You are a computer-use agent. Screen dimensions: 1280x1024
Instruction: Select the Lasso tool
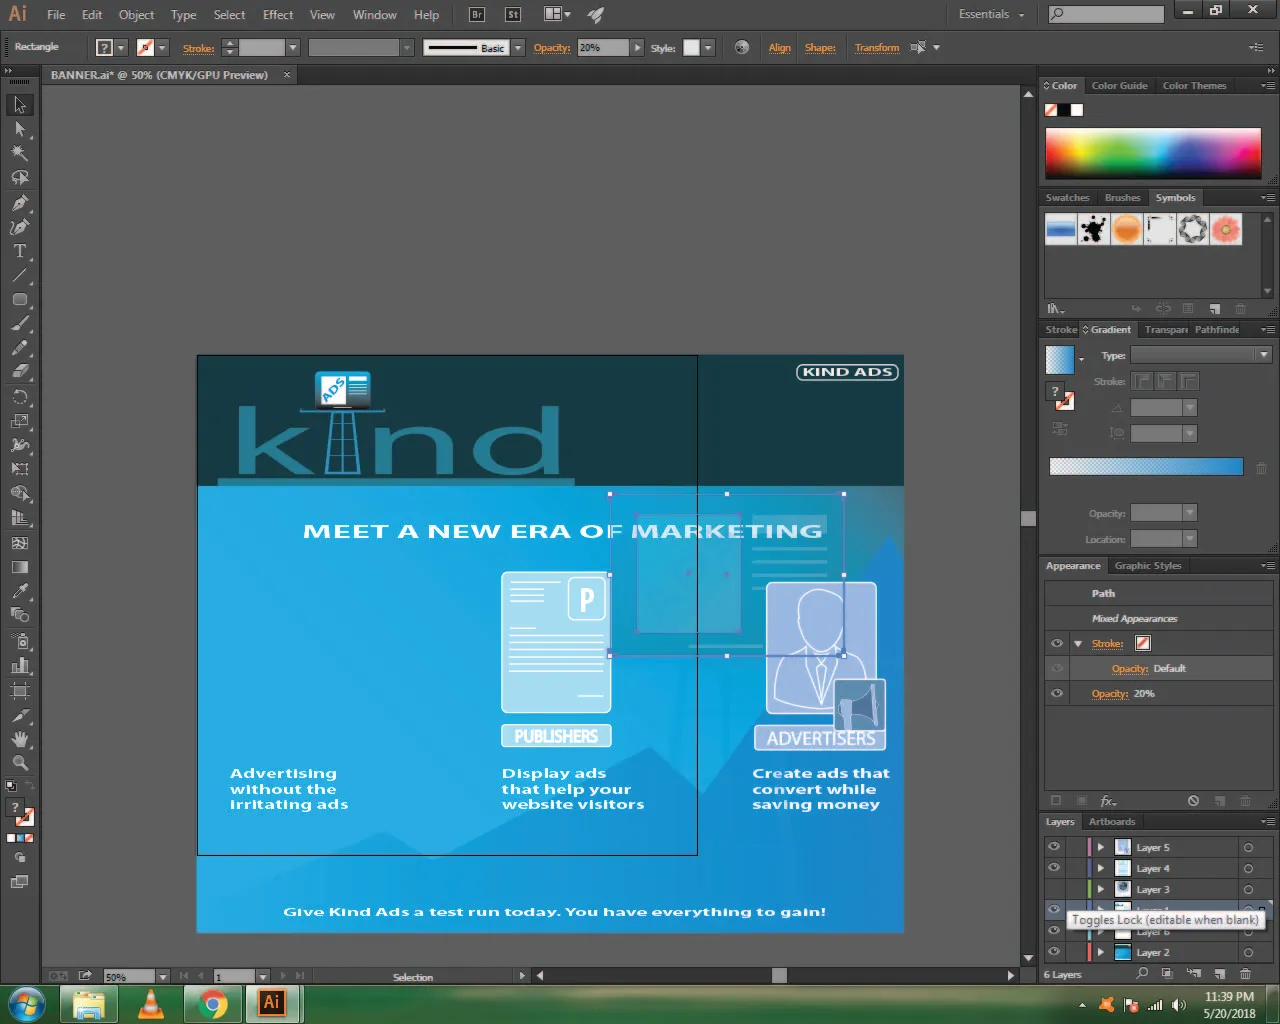(x=20, y=178)
